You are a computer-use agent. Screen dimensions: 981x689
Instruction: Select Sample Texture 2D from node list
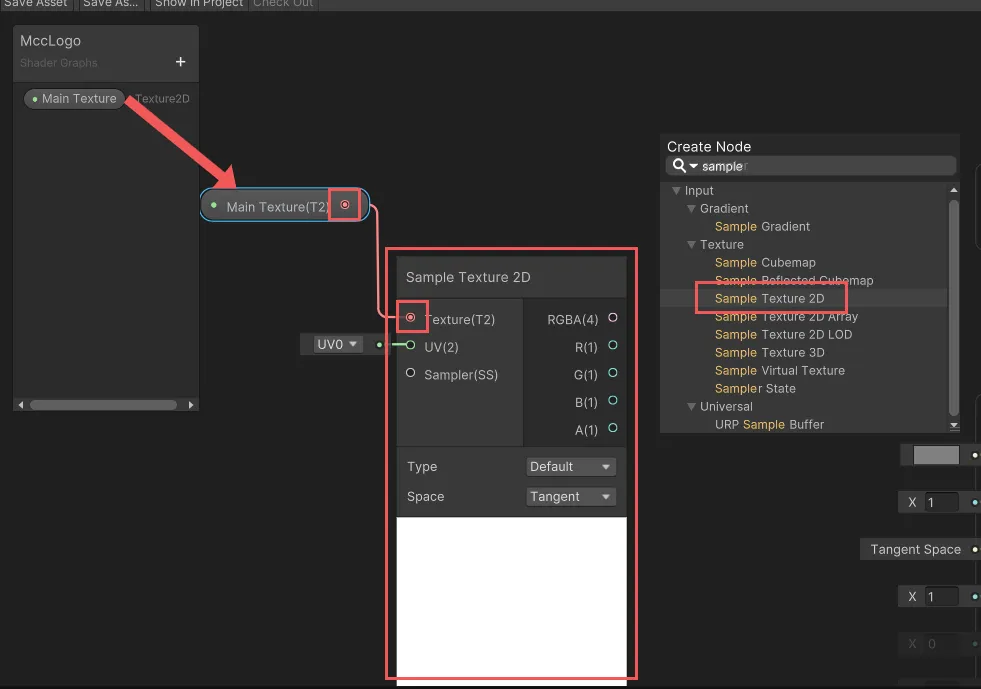coord(769,299)
